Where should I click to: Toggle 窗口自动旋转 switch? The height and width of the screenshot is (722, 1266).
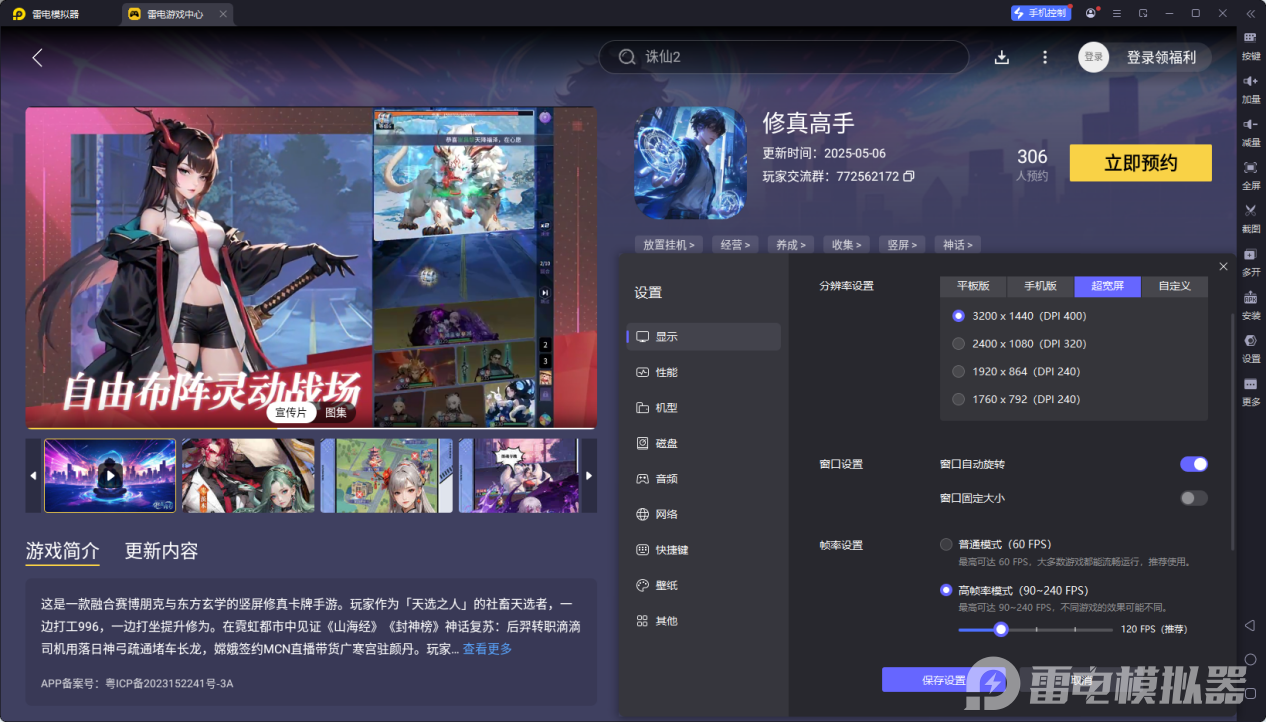point(1194,464)
